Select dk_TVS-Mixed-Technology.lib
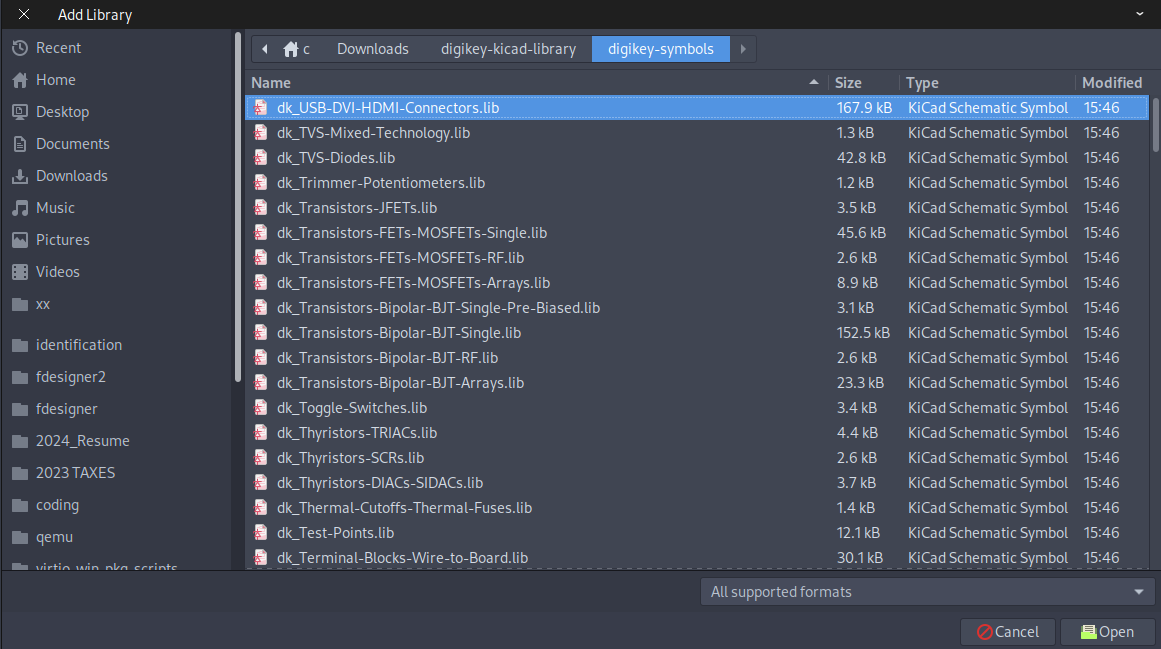 click(x=697, y=133)
